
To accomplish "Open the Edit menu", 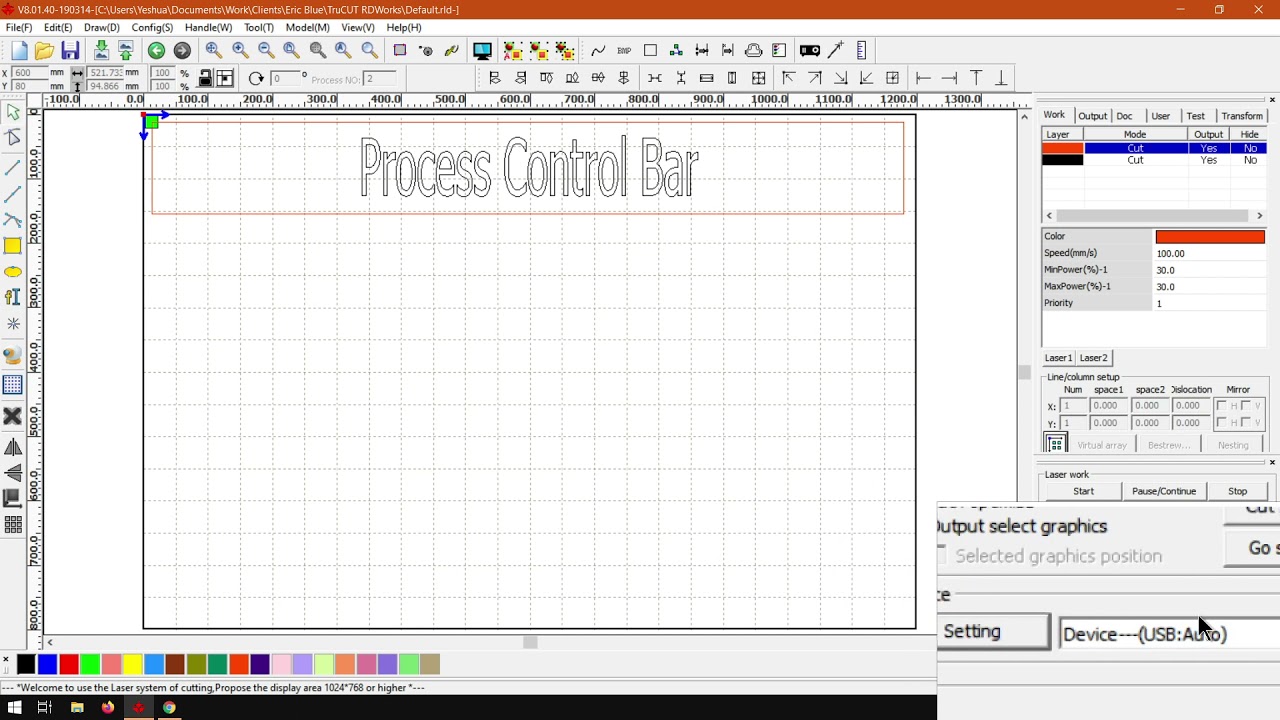I will pos(58,28).
